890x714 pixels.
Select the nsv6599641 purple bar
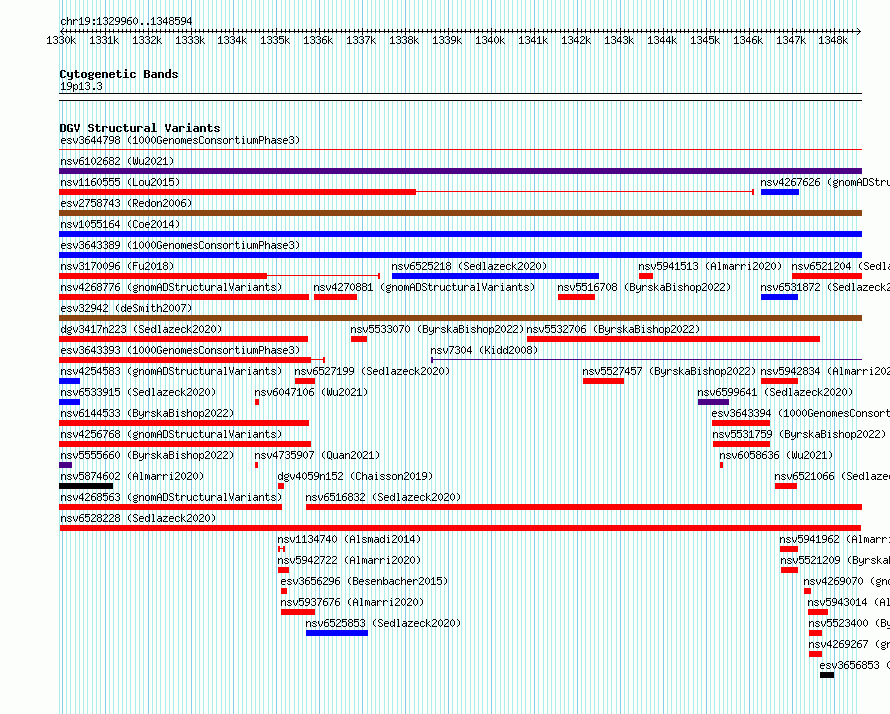coord(713,402)
